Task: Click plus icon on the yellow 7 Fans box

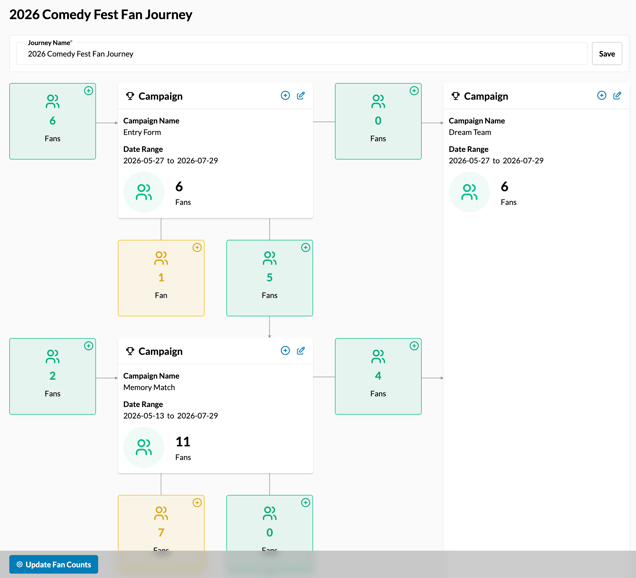Action: tap(197, 503)
